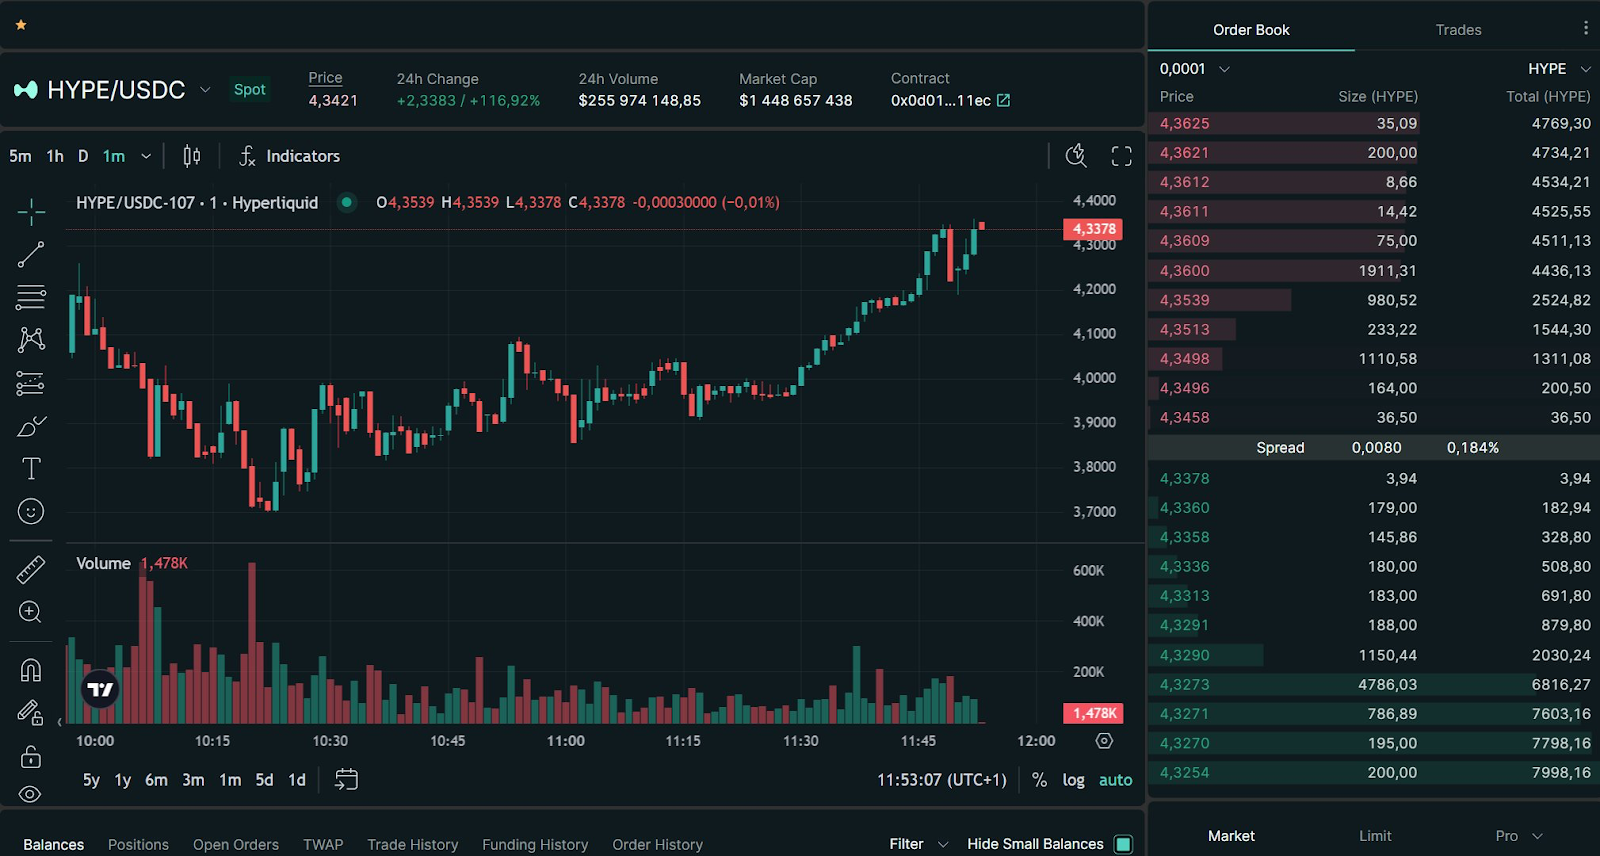Open order book three-dot menu
Image resolution: width=1600 pixels, height=856 pixels.
(x=1585, y=29)
